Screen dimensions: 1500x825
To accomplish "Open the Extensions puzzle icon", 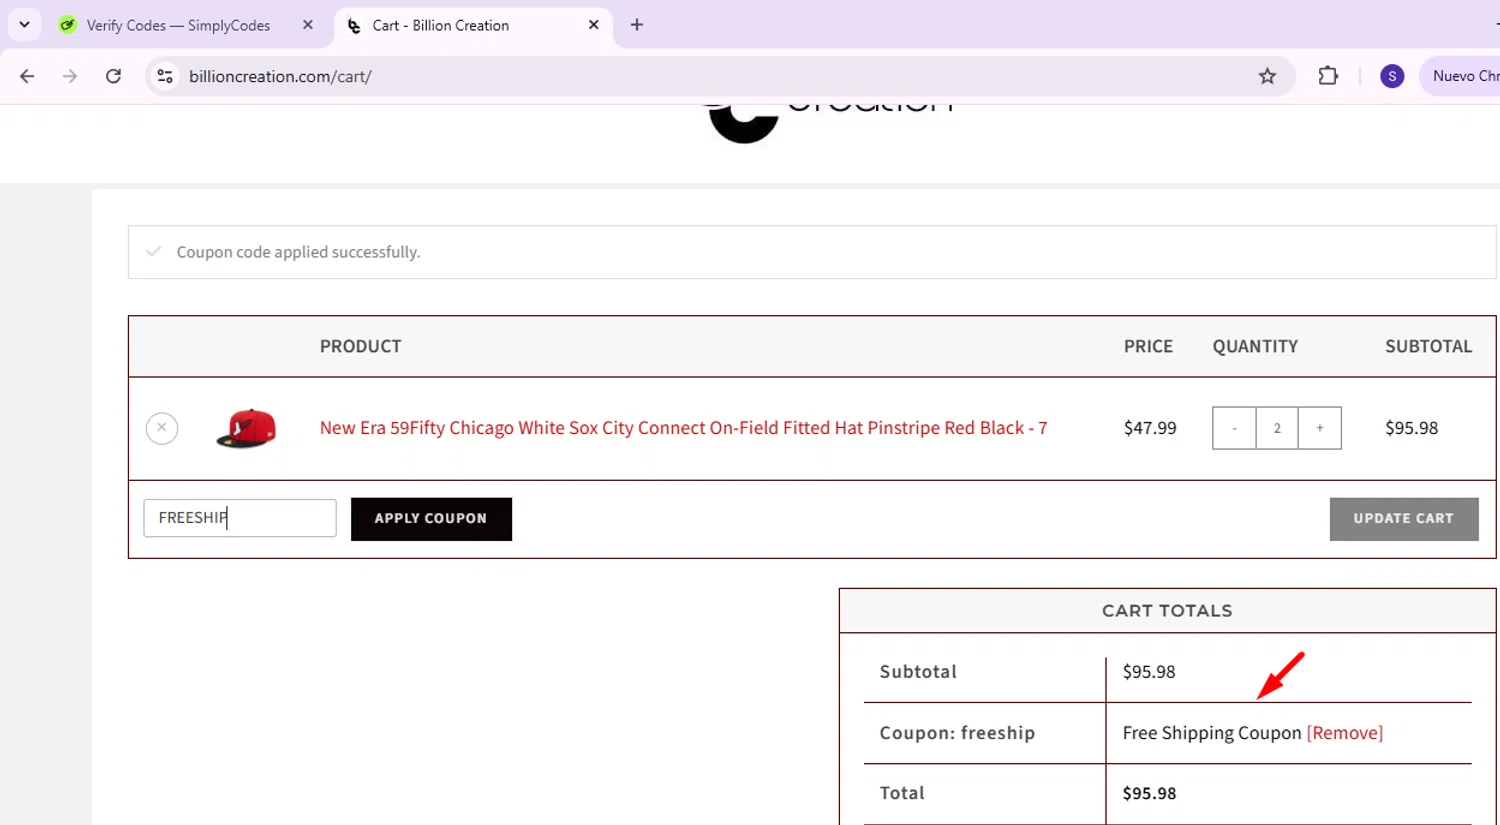I will click(1328, 76).
